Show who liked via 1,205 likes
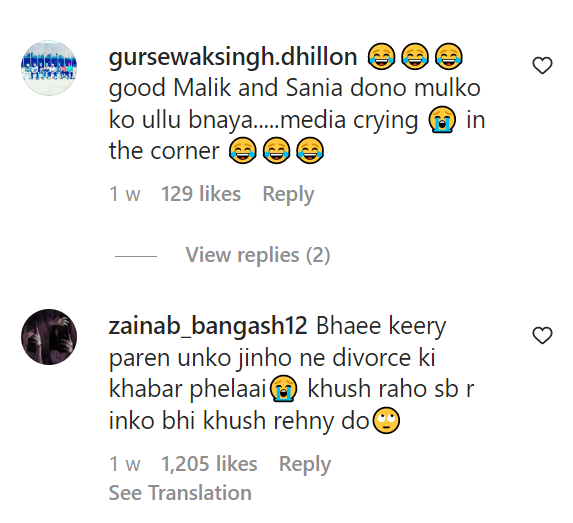573x523 pixels. tap(209, 464)
